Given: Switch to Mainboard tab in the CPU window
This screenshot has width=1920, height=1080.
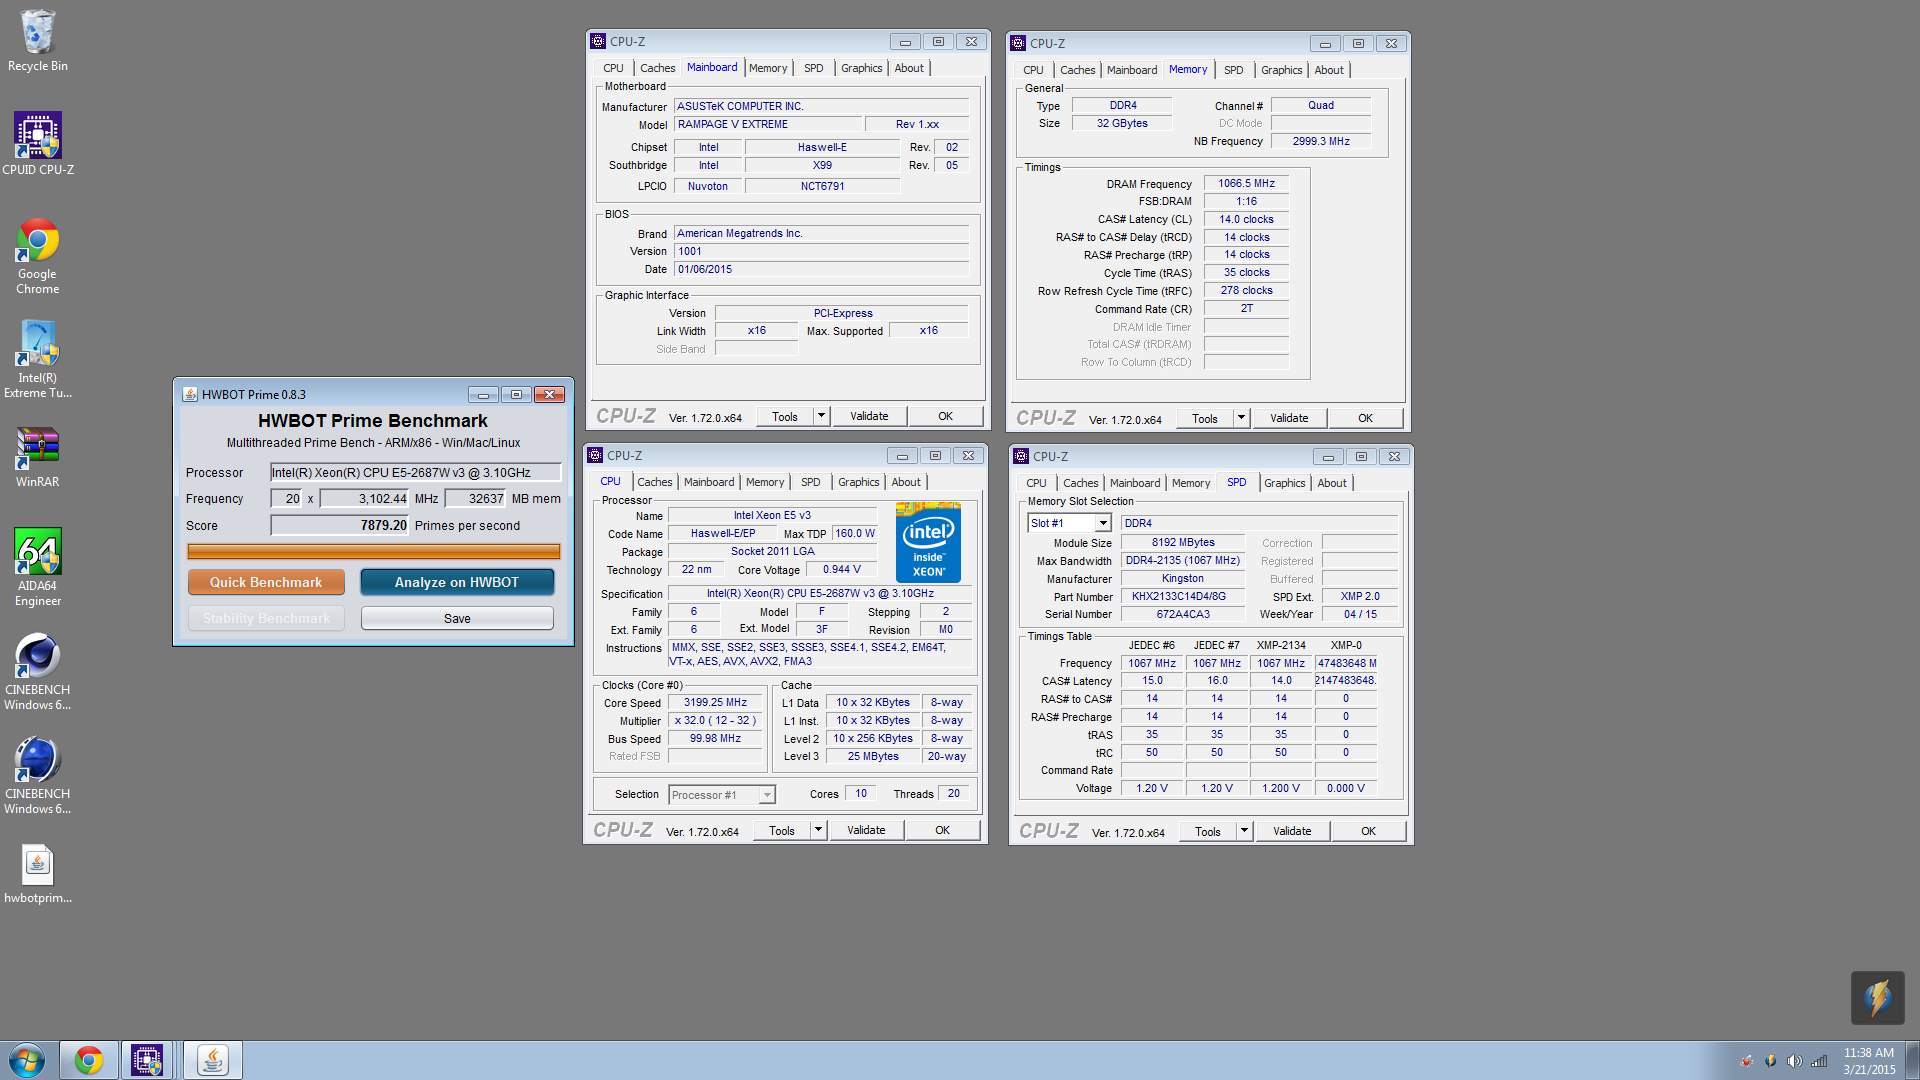Looking at the screenshot, I should click(709, 482).
